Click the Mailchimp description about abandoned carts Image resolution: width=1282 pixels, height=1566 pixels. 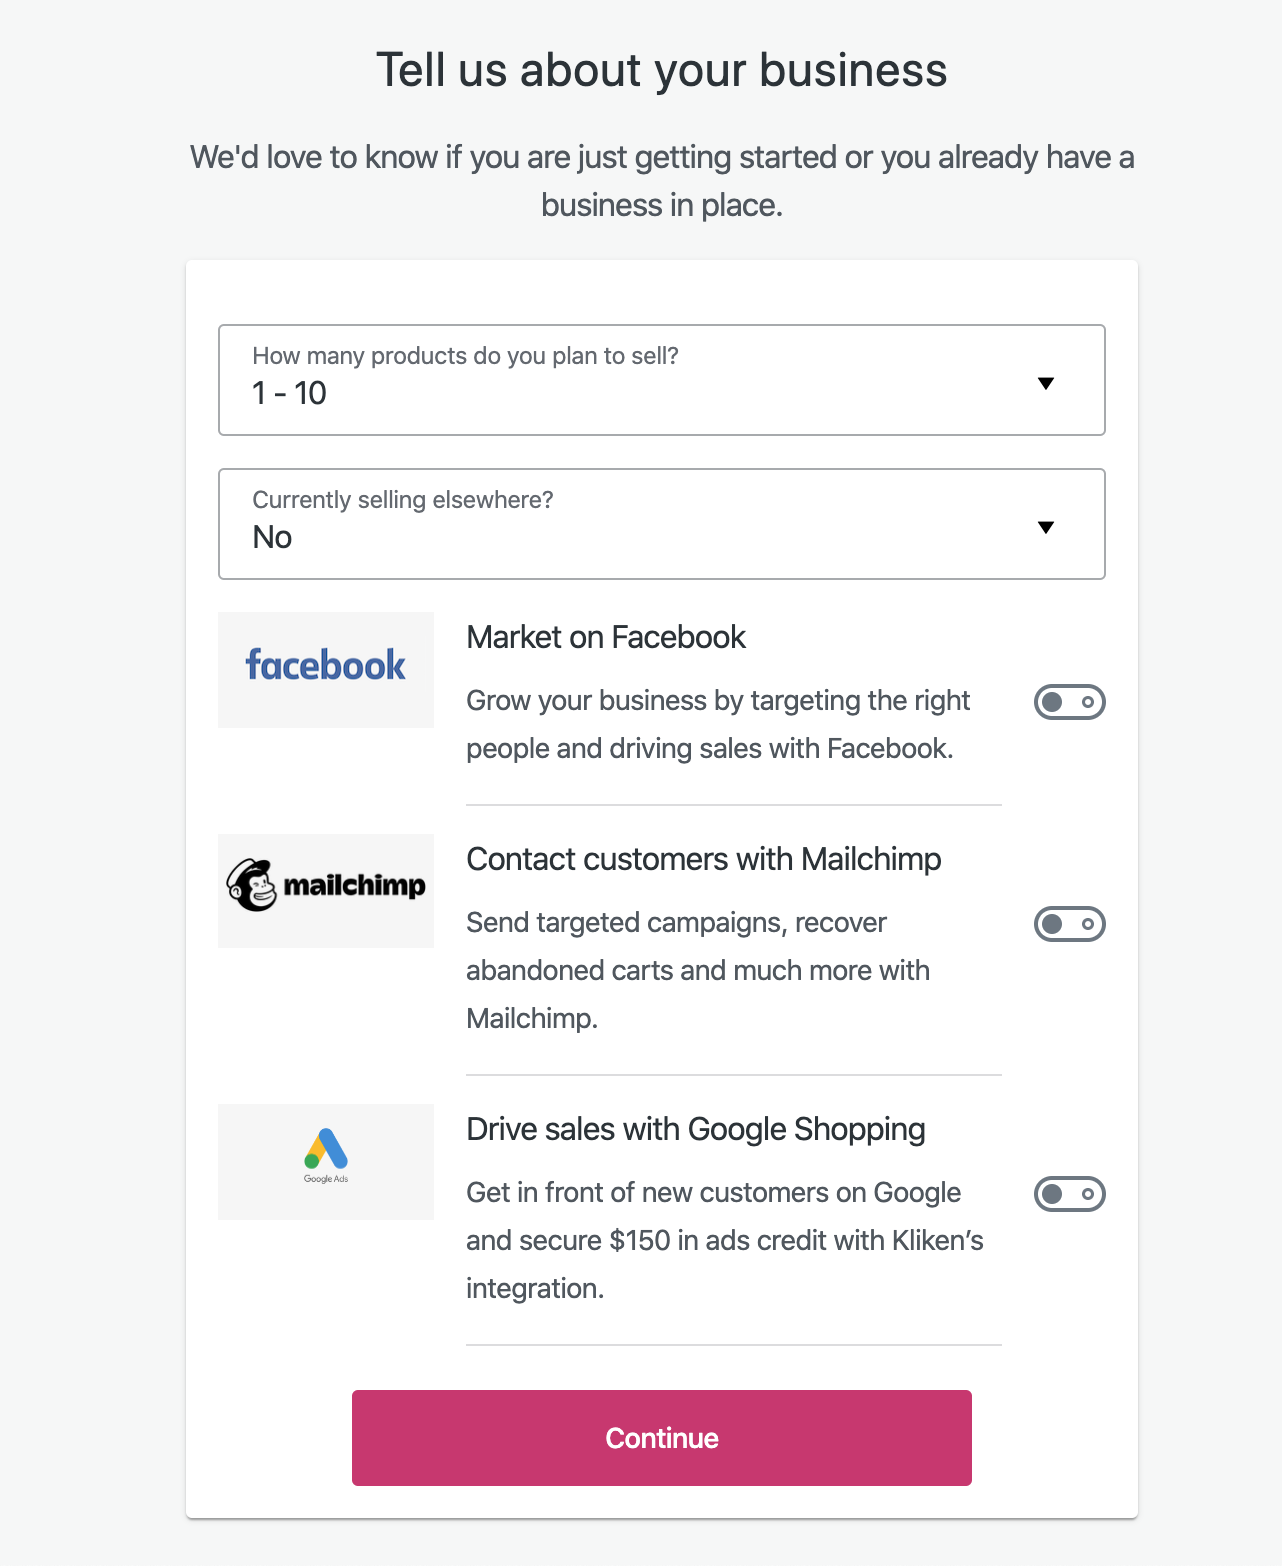click(x=698, y=970)
